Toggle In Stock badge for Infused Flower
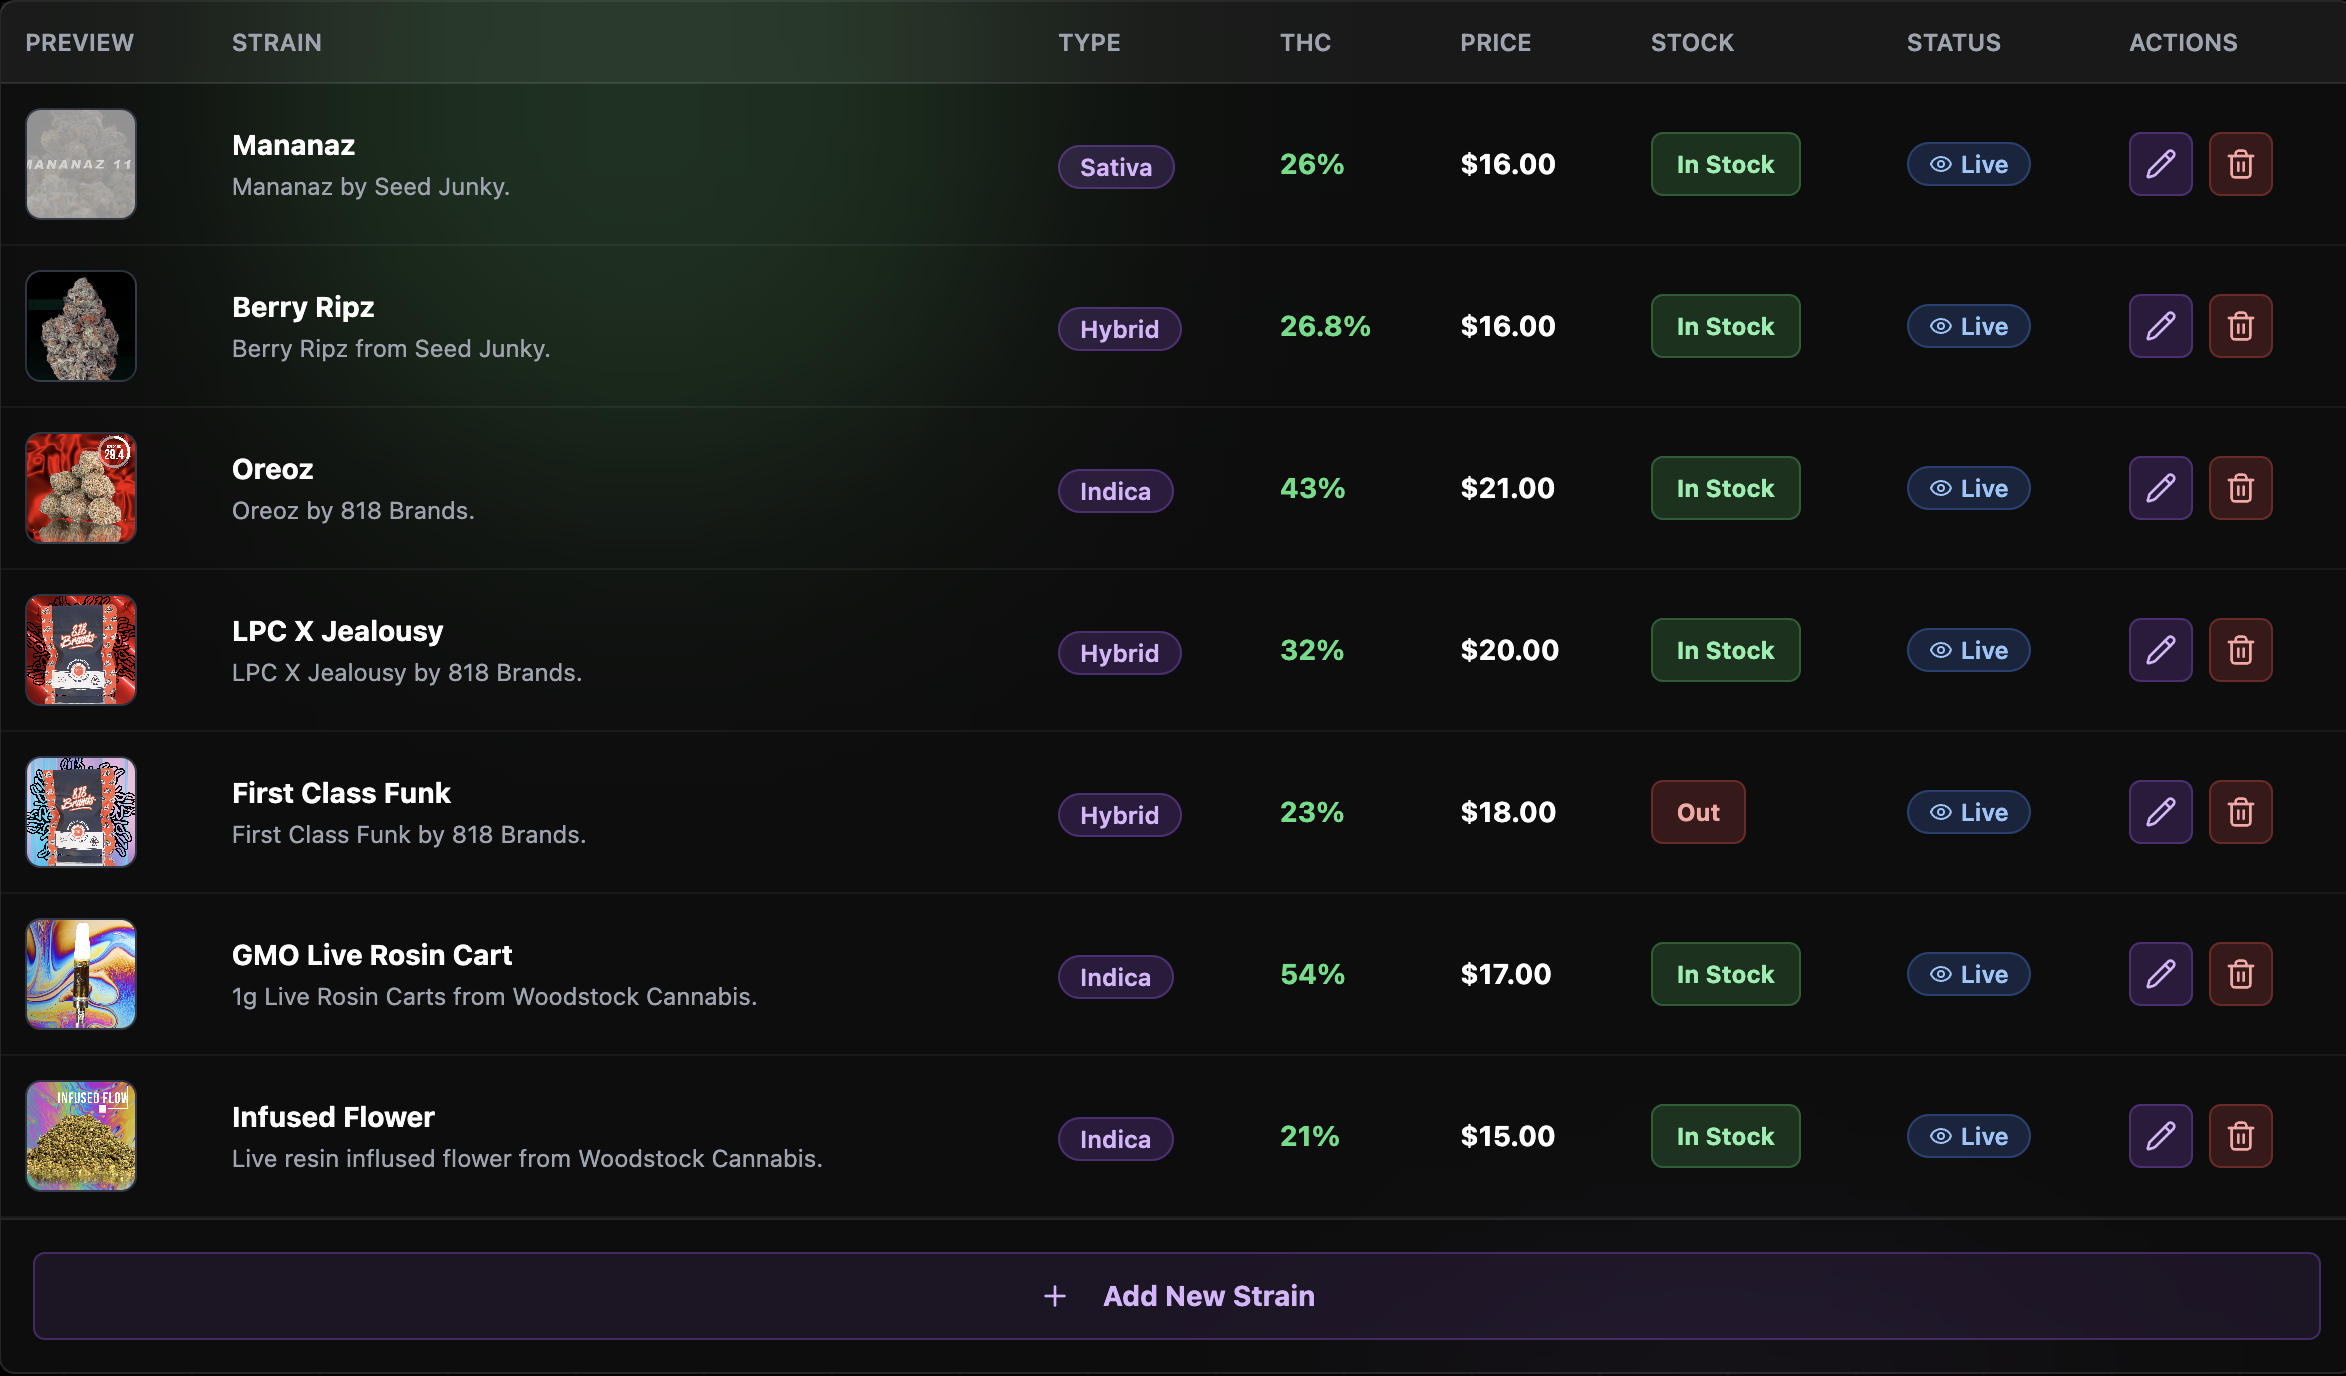This screenshot has width=2346, height=1376. [1725, 1136]
